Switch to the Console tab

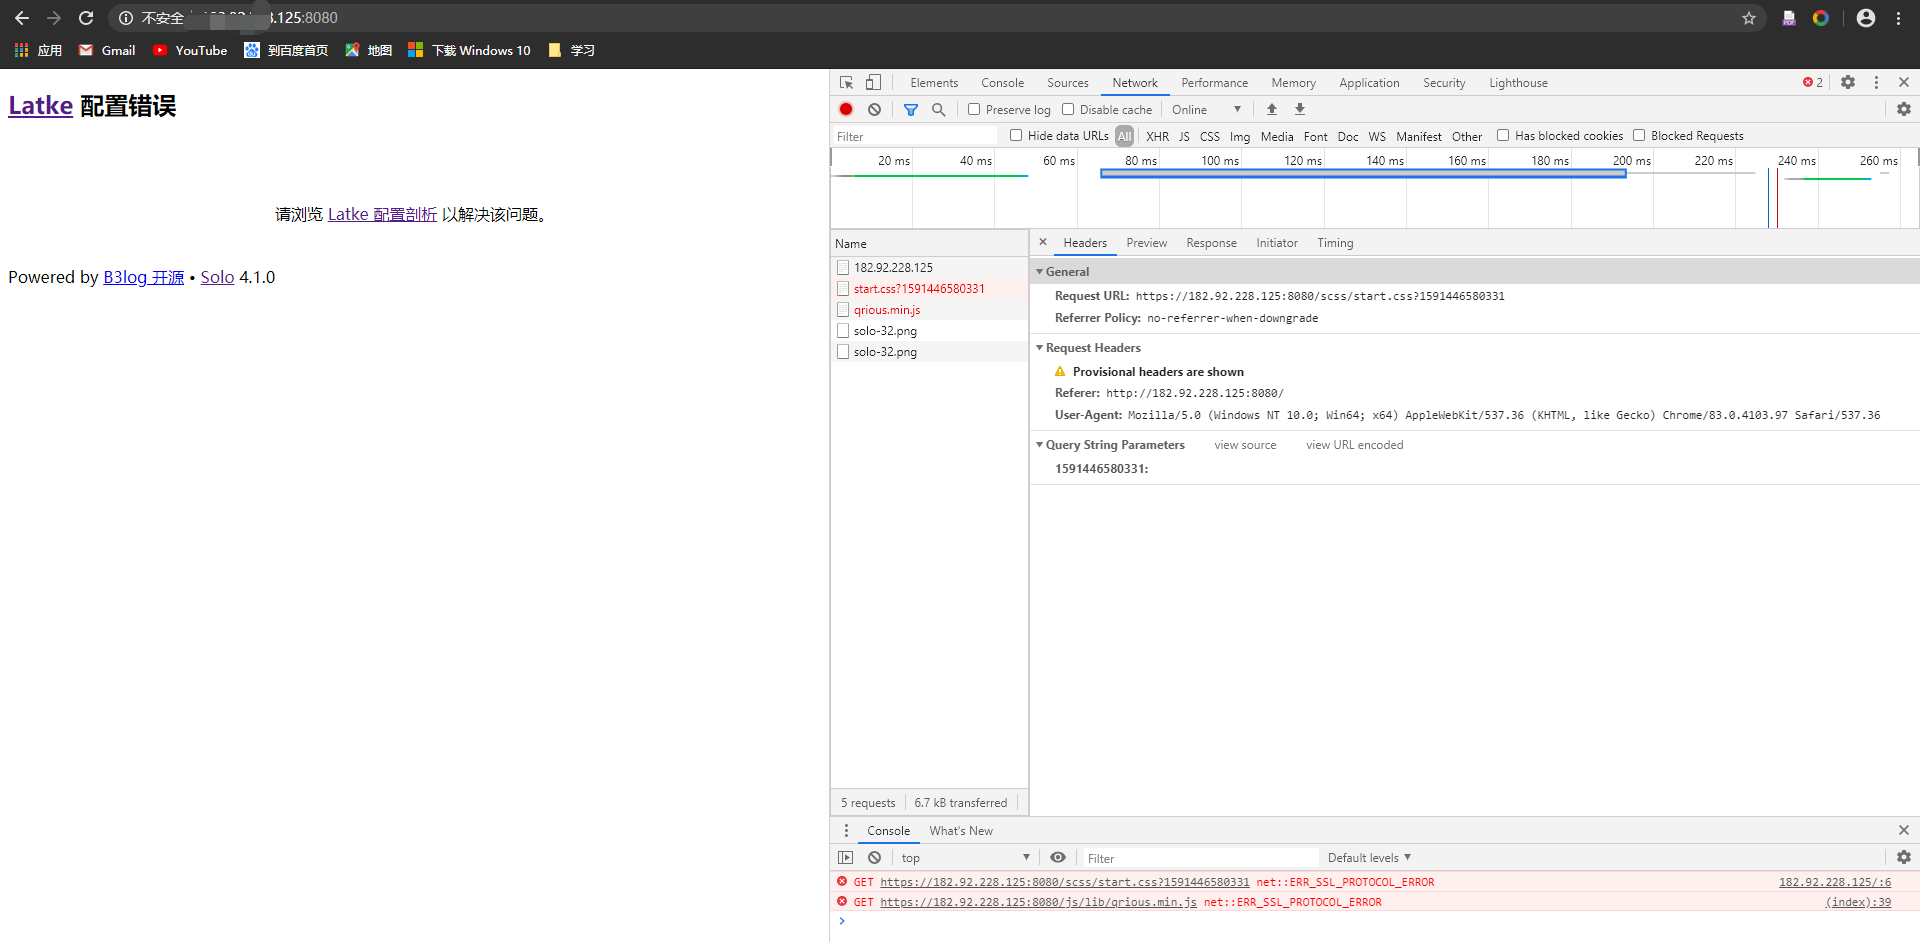tap(1002, 83)
